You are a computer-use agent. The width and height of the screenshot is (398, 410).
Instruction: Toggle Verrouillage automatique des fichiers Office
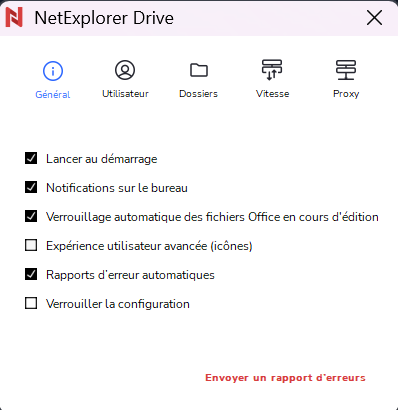[31, 216]
